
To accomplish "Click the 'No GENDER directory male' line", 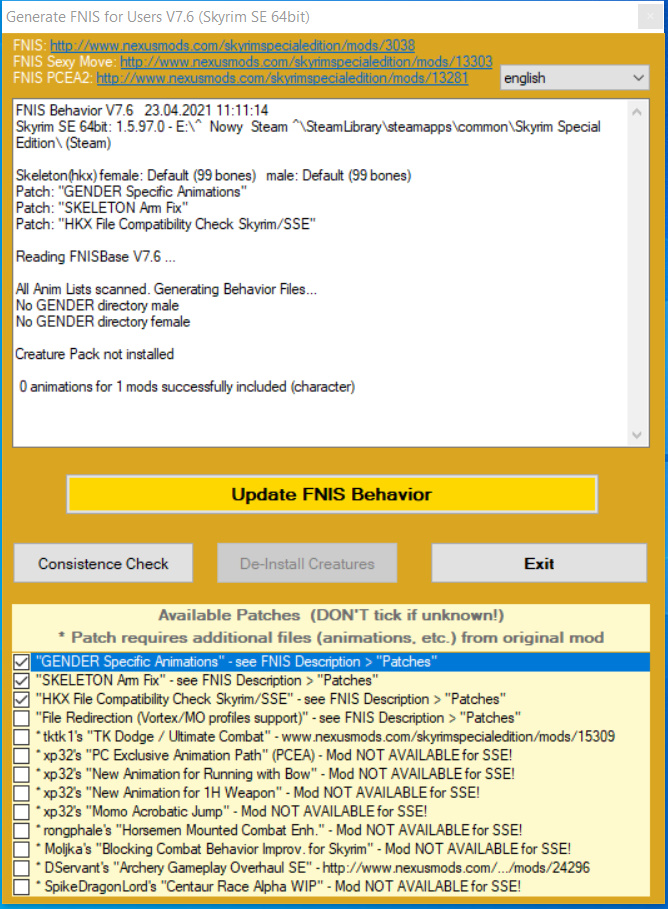I will [x=97, y=306].
